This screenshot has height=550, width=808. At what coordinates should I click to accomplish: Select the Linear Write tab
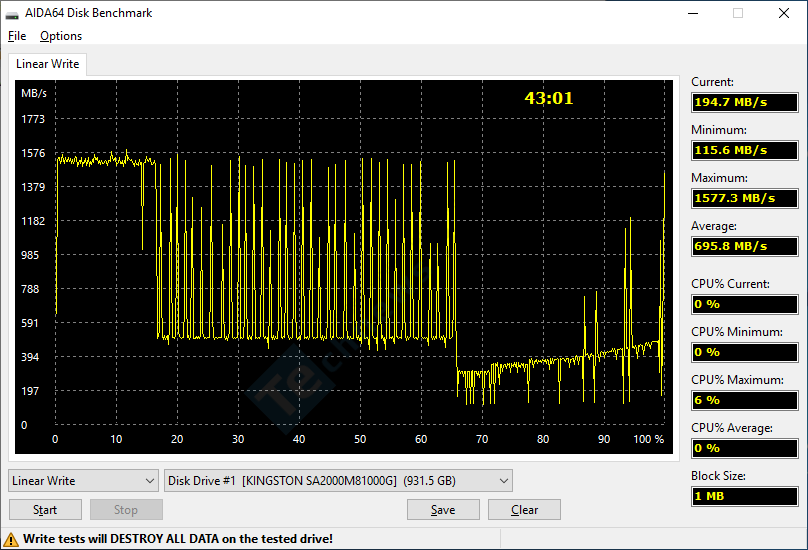pos(47,64)
